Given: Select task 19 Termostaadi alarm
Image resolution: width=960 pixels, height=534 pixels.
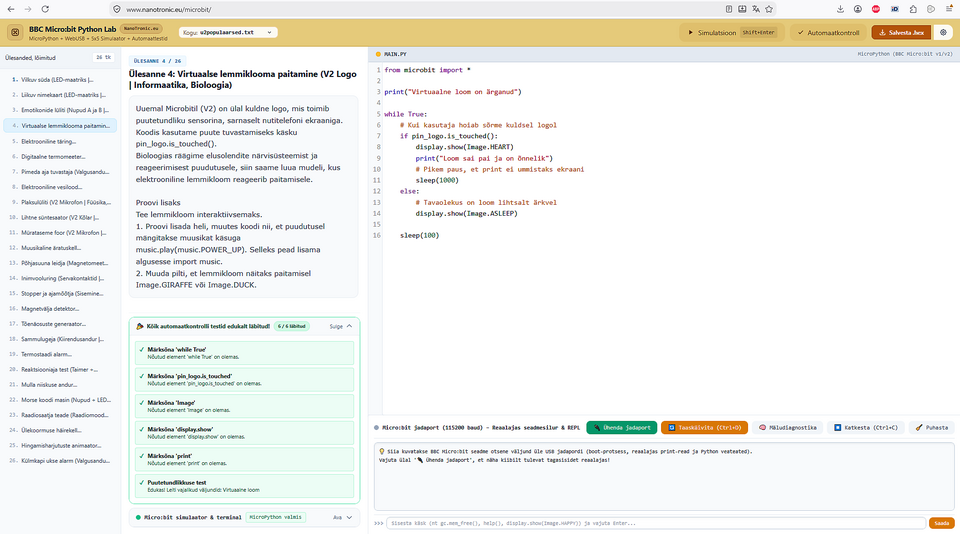Looking at the screenshot, I should [x=60, y=354].
